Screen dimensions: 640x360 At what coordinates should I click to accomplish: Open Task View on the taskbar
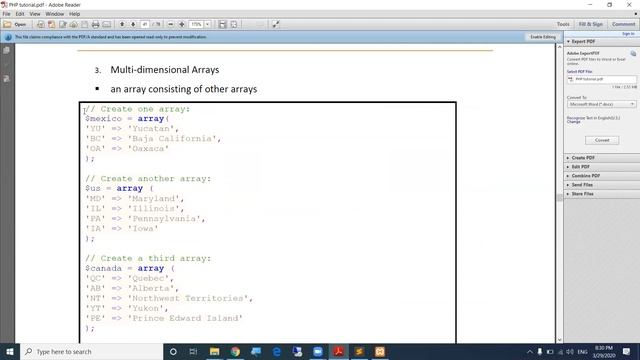[x=193, y=351]
